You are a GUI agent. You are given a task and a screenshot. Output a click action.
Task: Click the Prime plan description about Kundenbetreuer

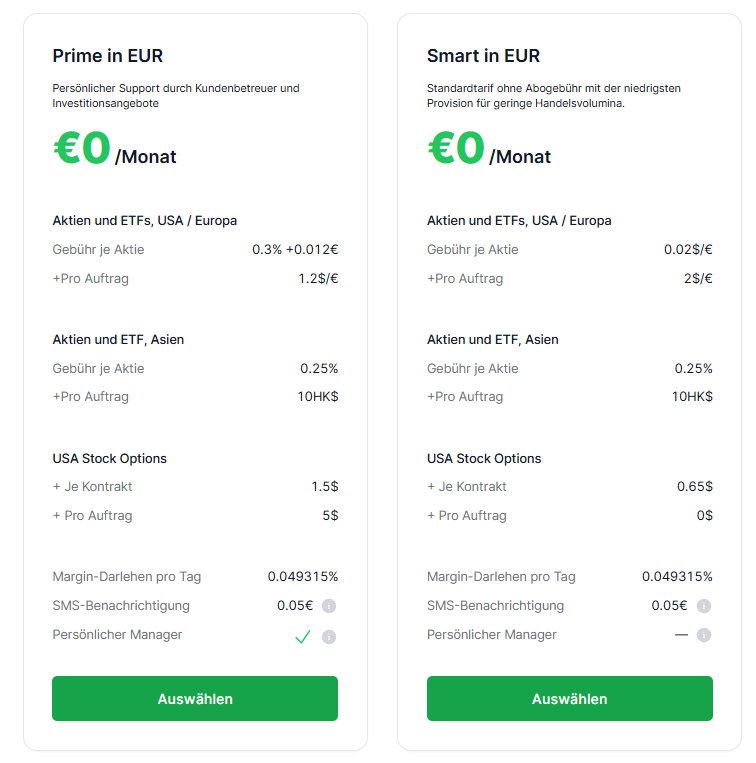pos(176,95)
